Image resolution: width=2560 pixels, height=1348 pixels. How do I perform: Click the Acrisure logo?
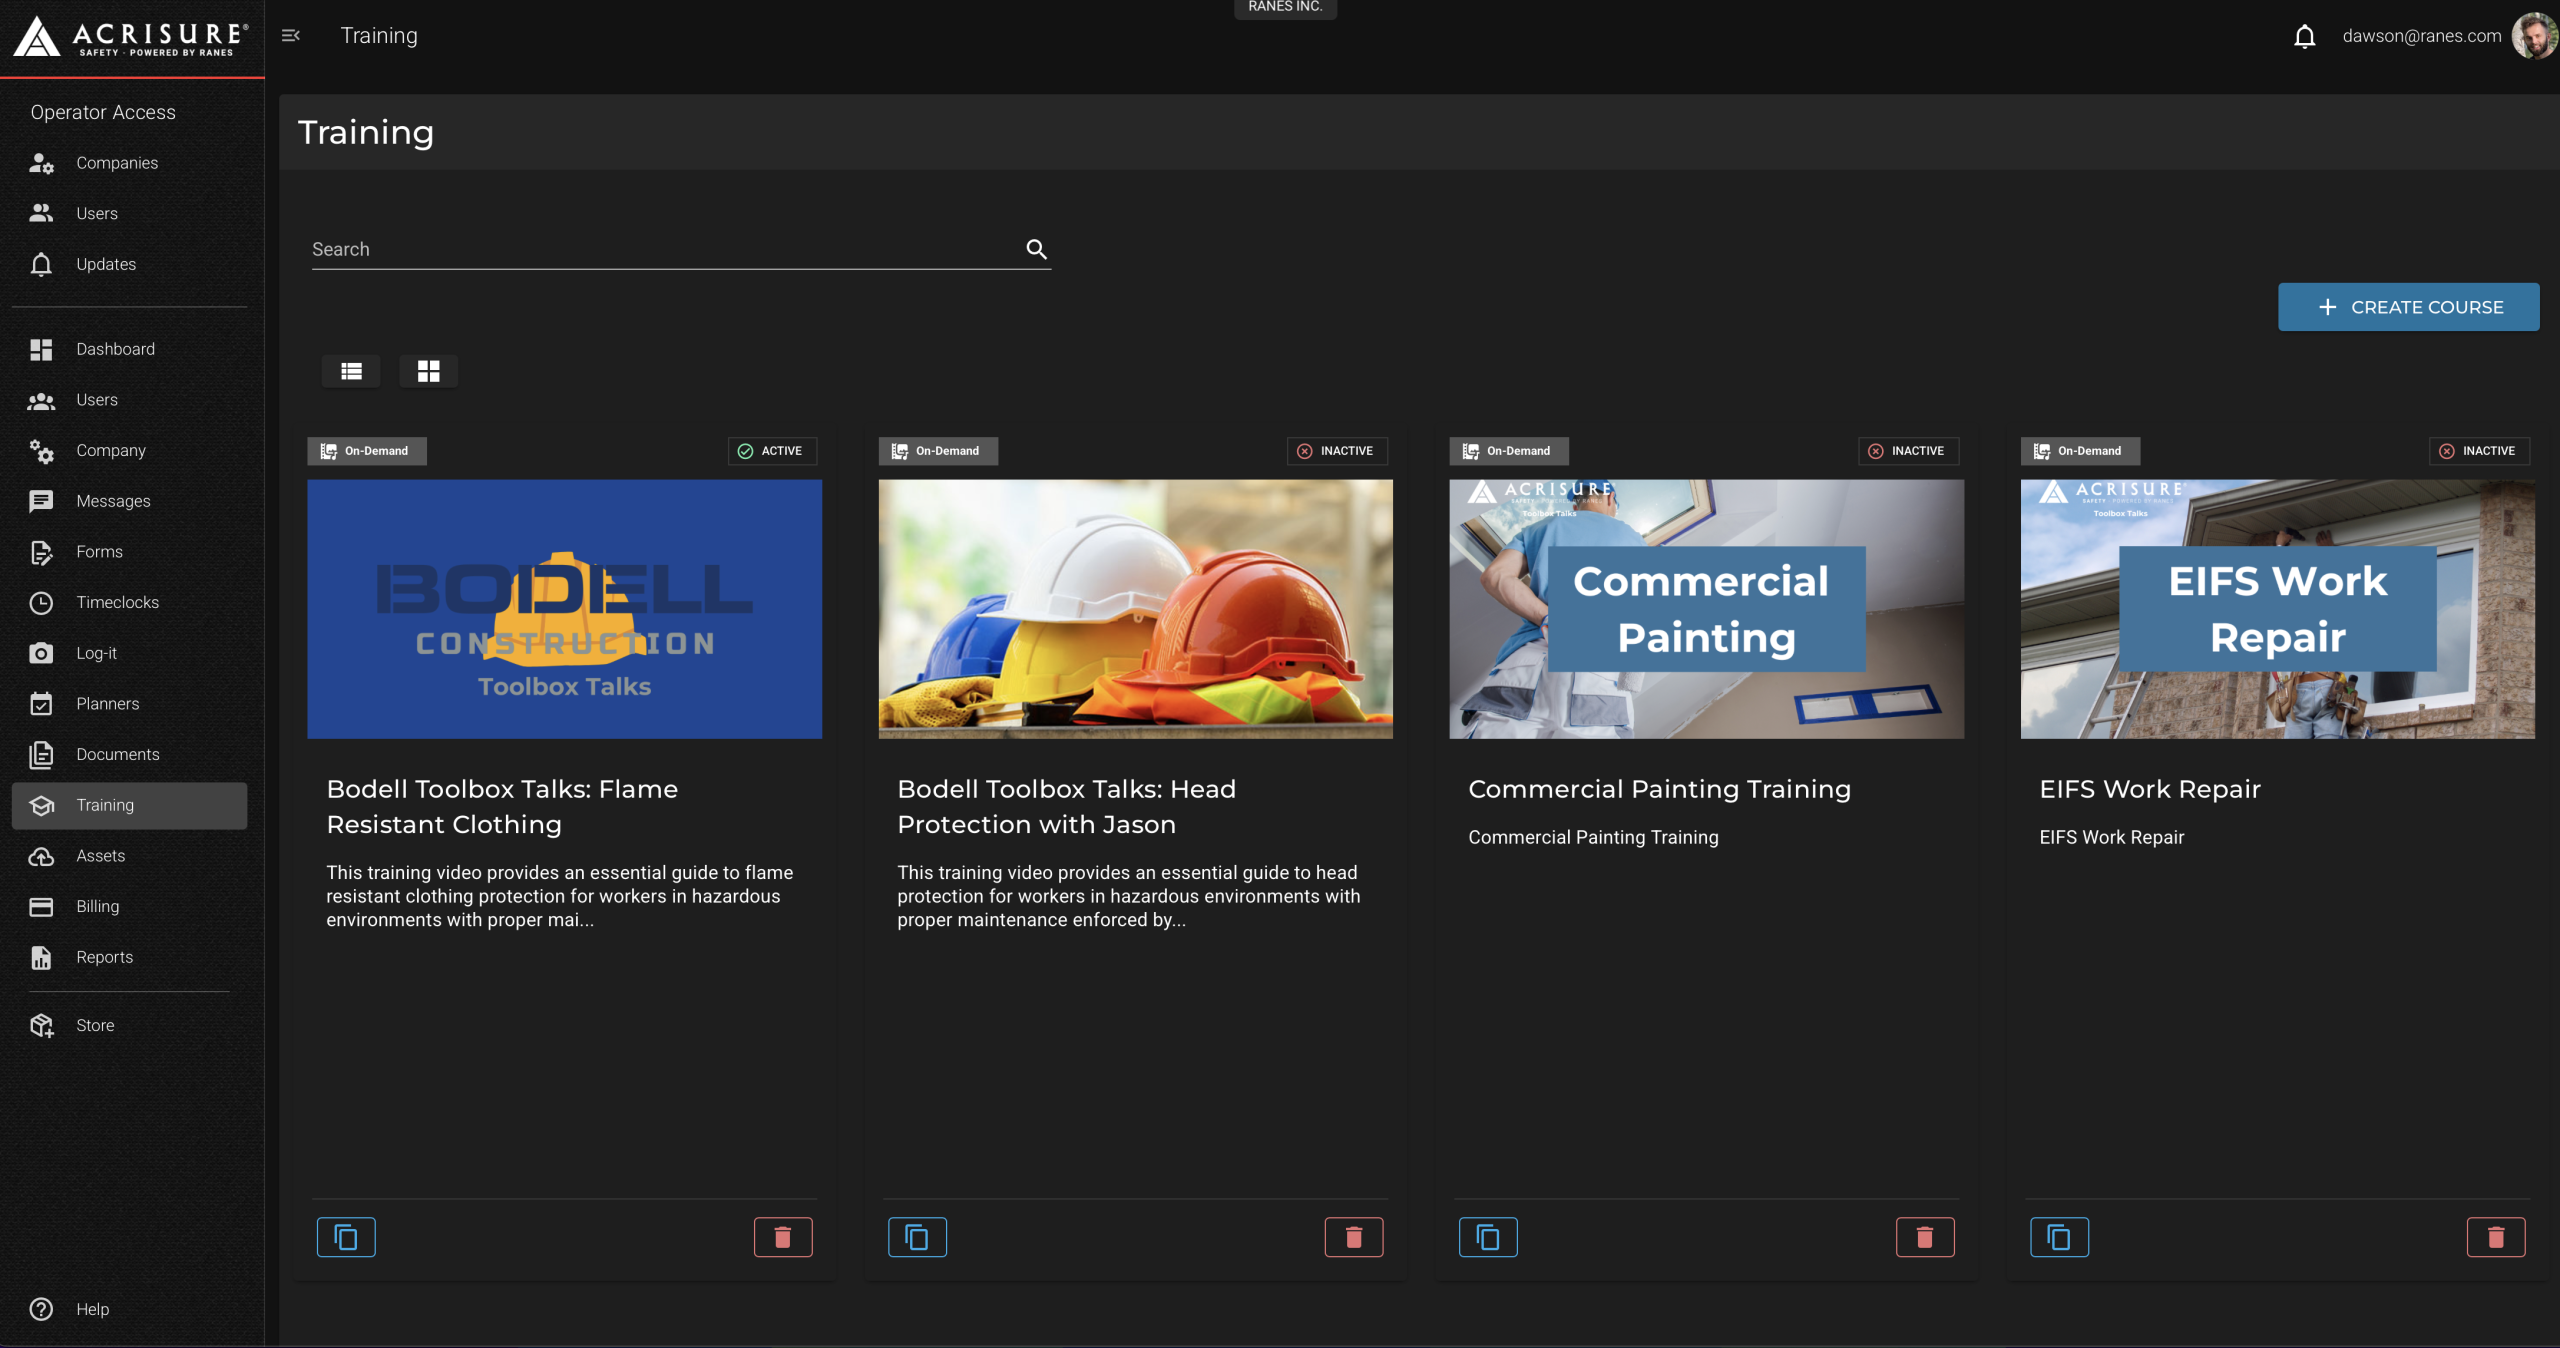131,37
